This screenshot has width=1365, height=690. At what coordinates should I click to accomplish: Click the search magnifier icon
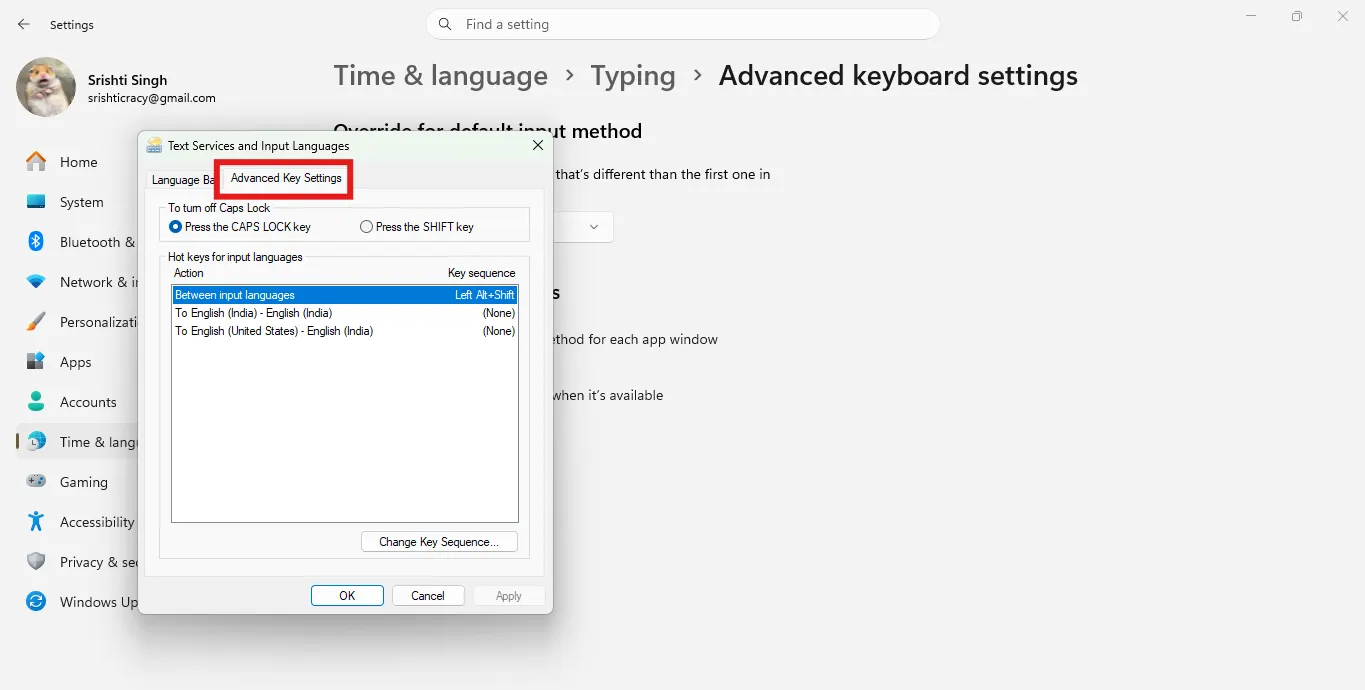pos(446,24)
